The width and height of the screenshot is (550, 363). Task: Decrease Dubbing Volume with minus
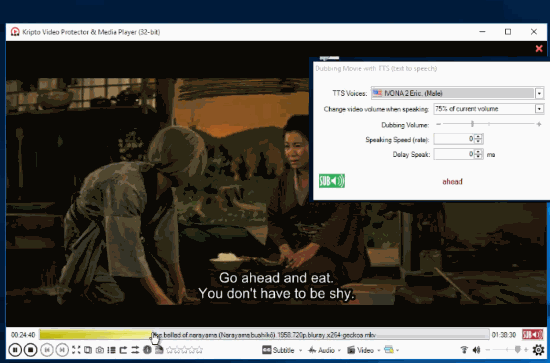coord(438,124)
